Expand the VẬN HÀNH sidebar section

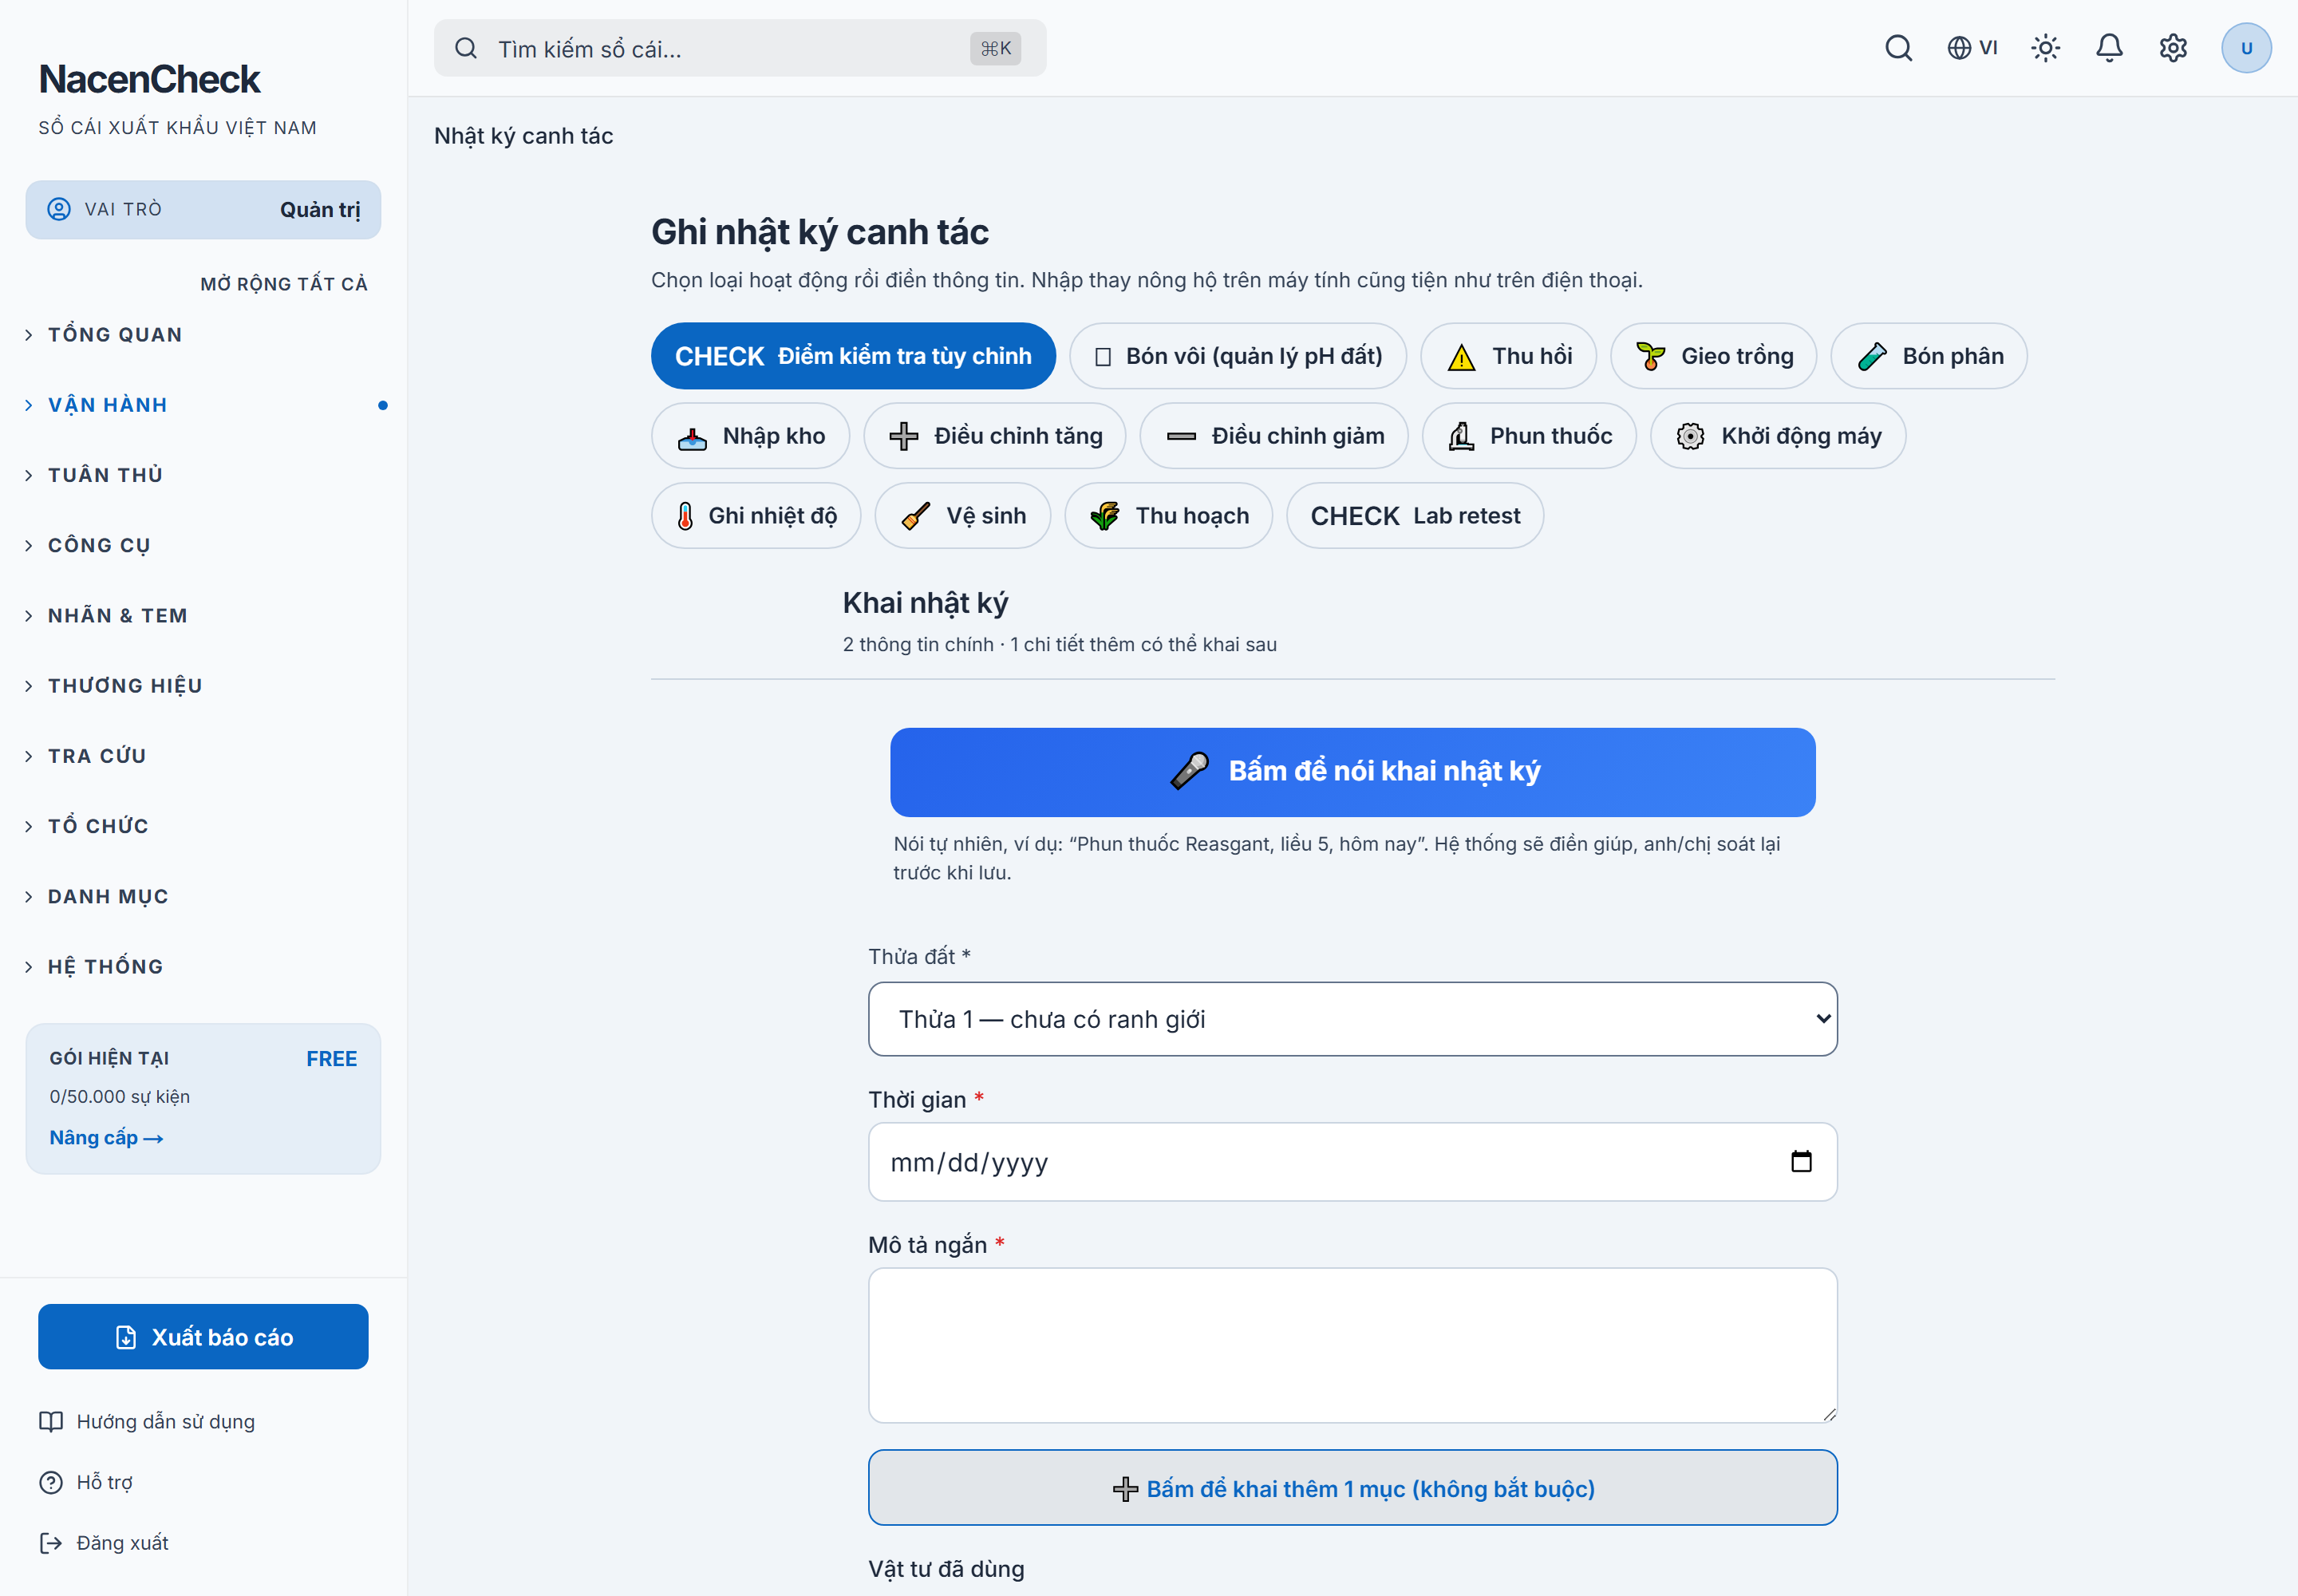(203, 405)
